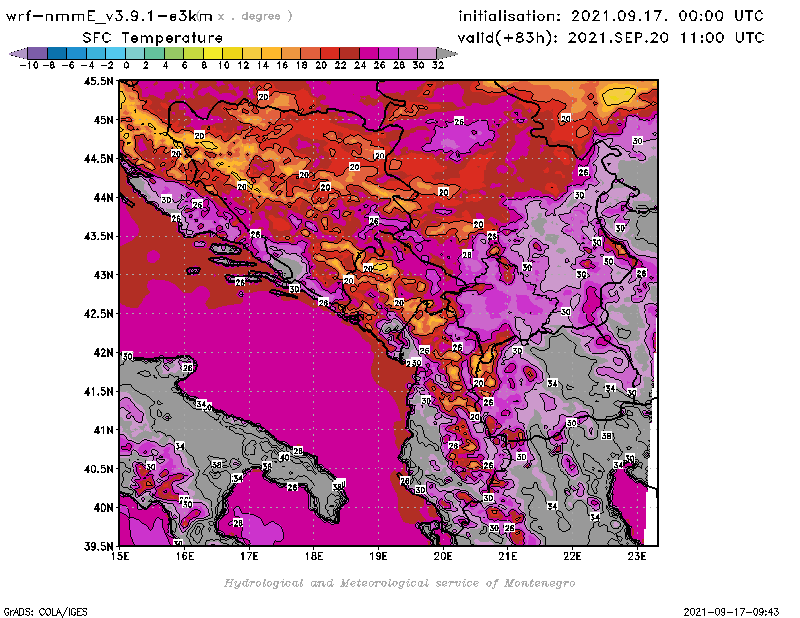Pick the green legend swatch between 2 and 4
The height and width of the screenshot is (618, 800).
pos(155,53)
